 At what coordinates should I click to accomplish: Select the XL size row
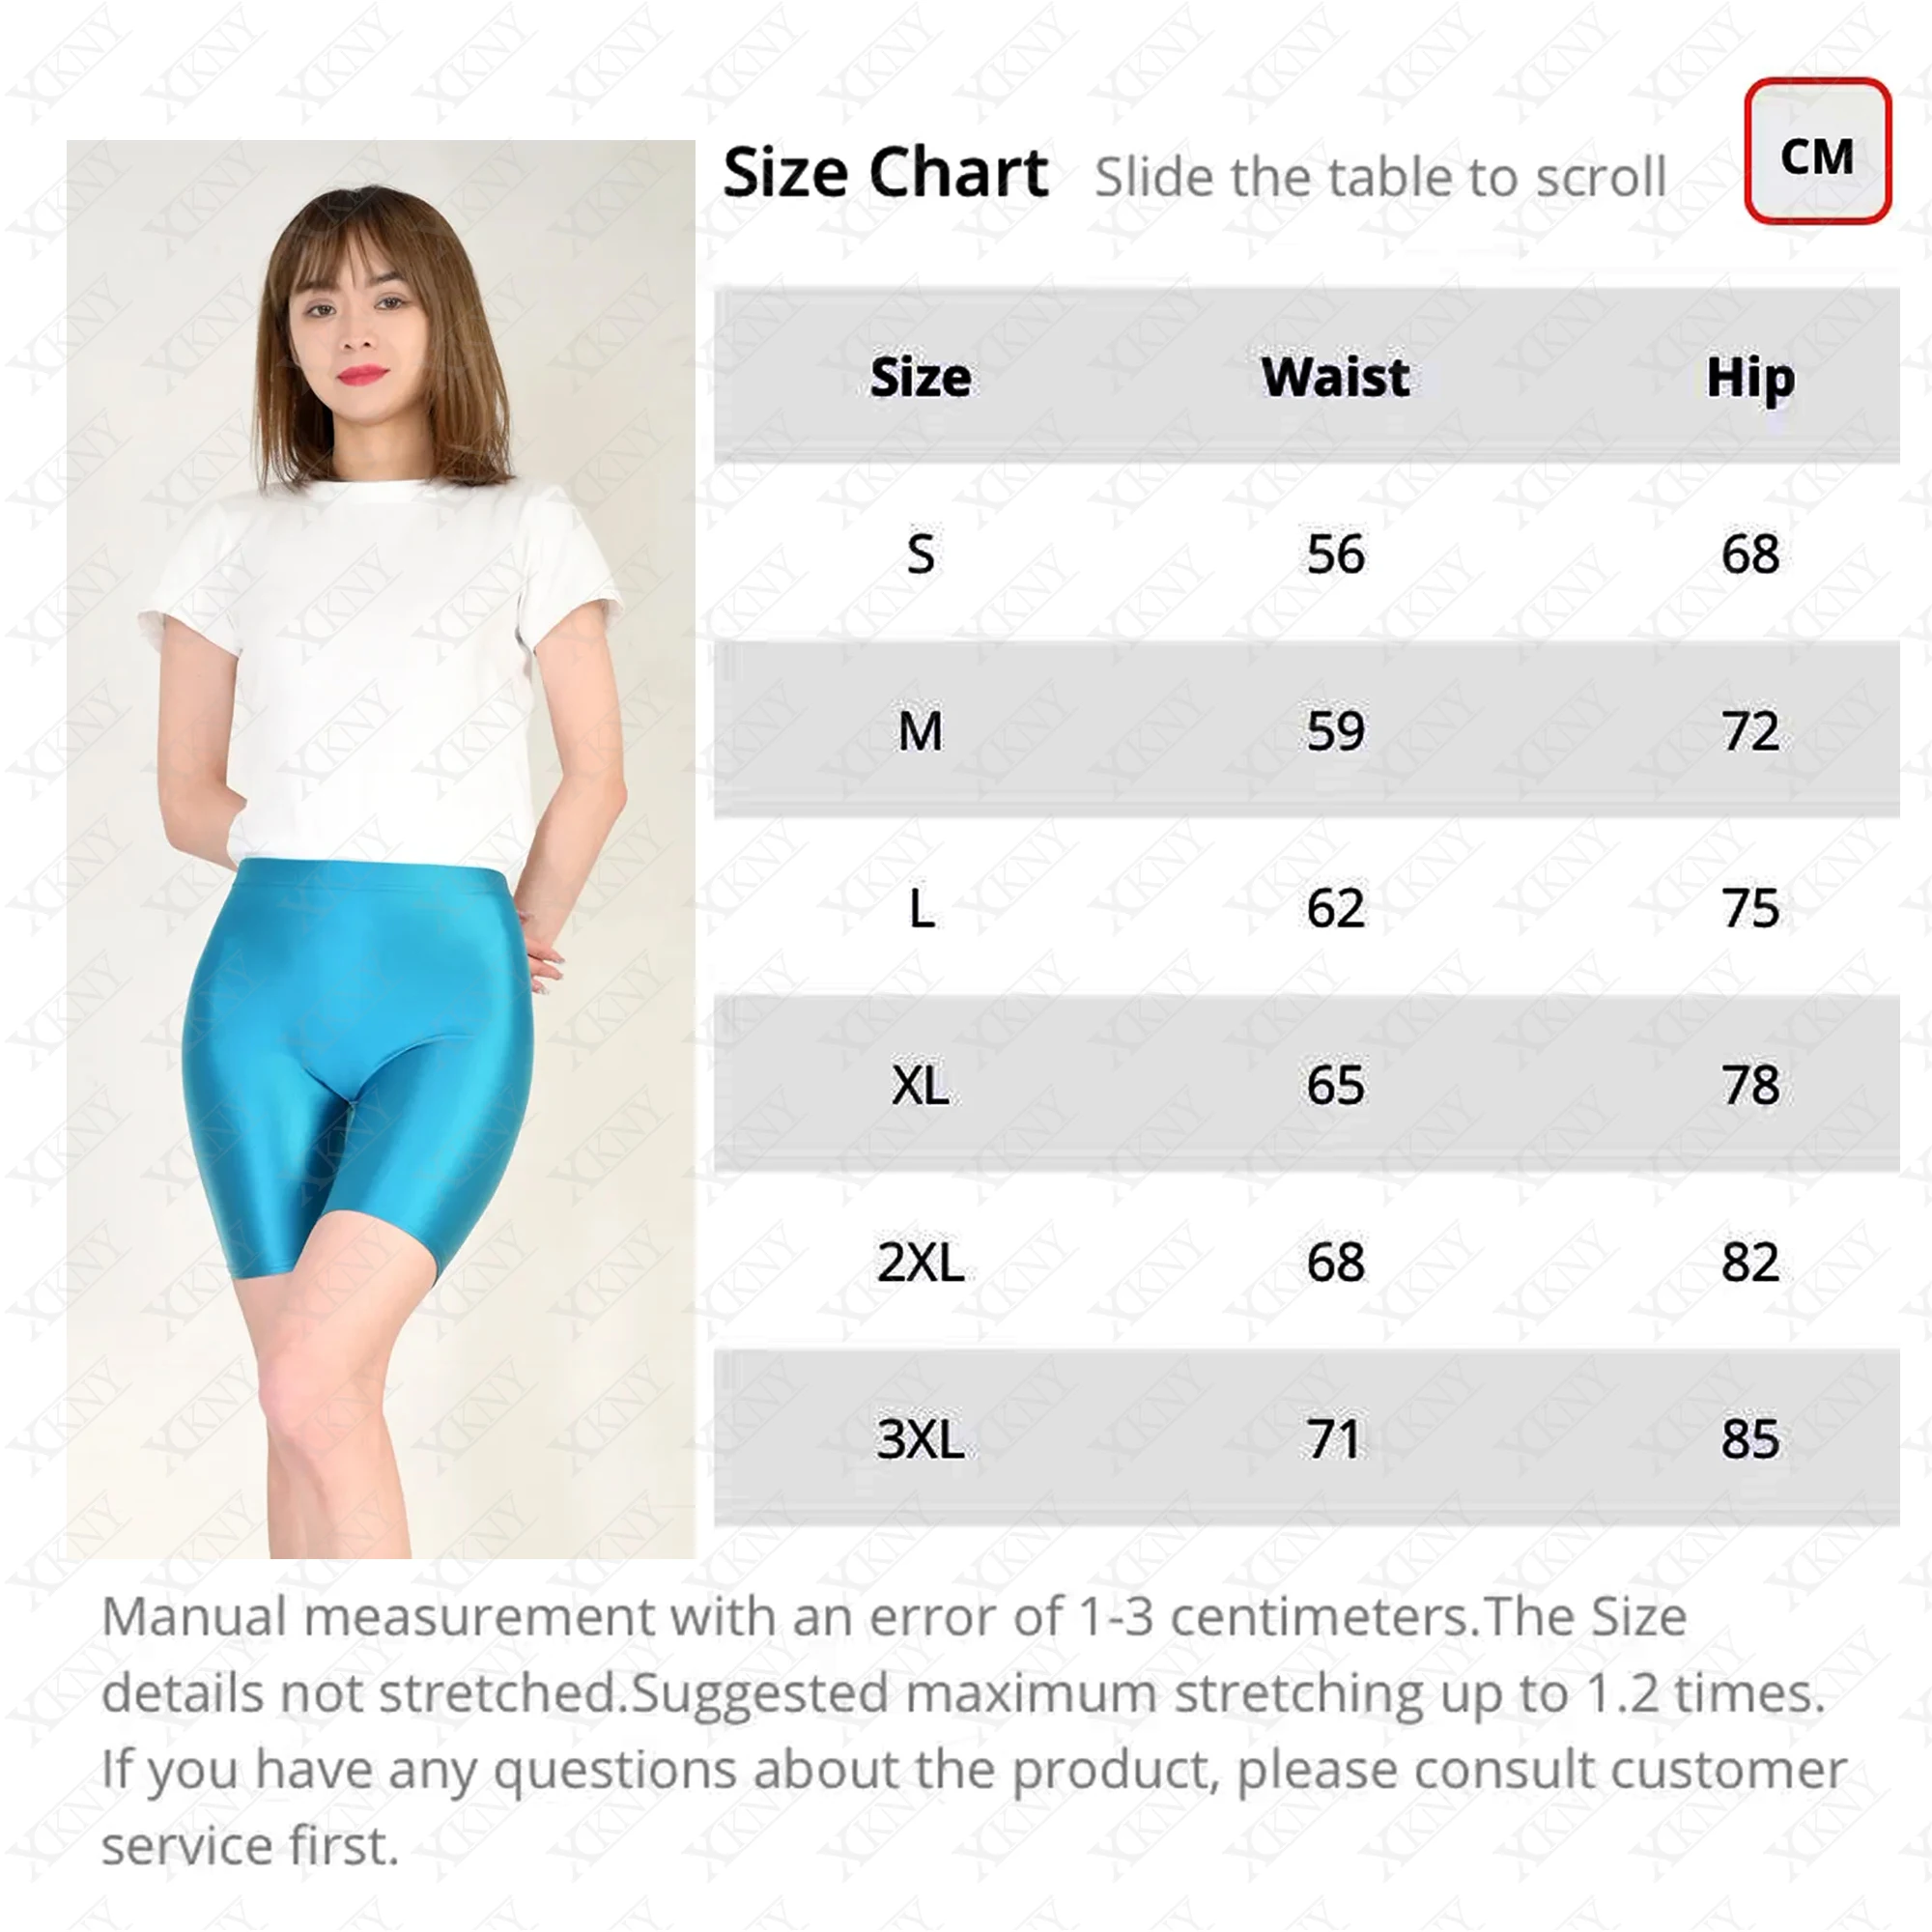click(x=1307, y=1085)
